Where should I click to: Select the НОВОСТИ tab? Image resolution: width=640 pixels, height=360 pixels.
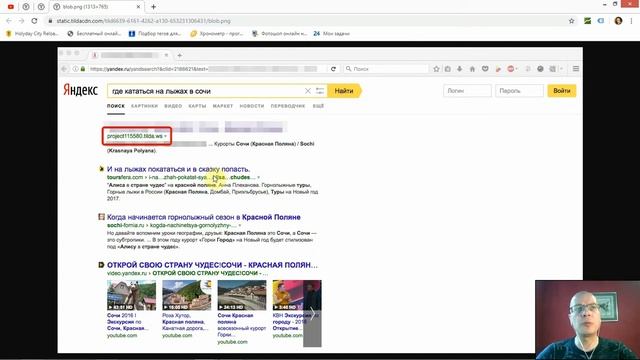pyautogui.click(x=252, y=106)
